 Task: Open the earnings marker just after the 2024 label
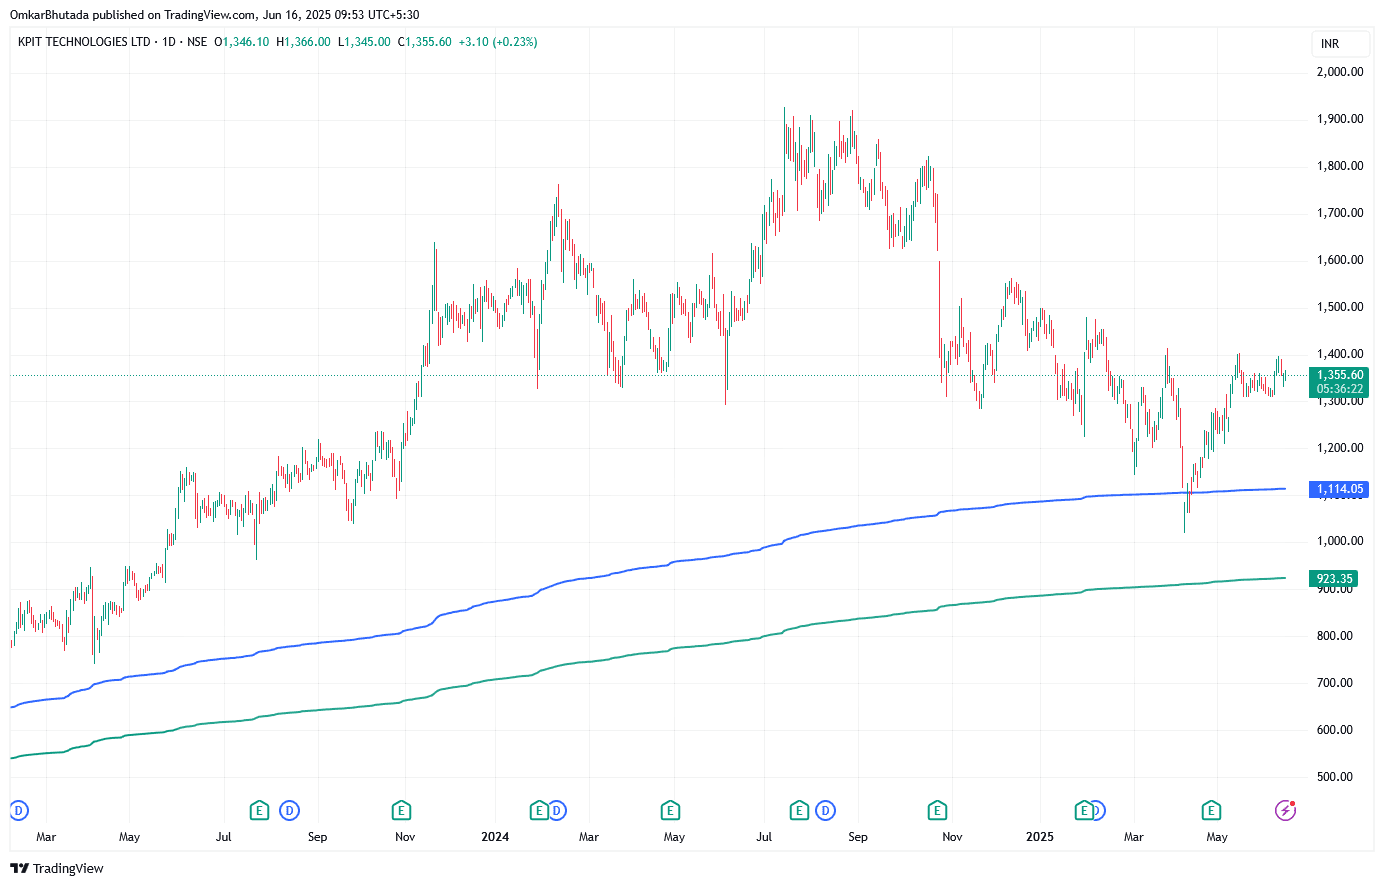click(x=539, y=810)
